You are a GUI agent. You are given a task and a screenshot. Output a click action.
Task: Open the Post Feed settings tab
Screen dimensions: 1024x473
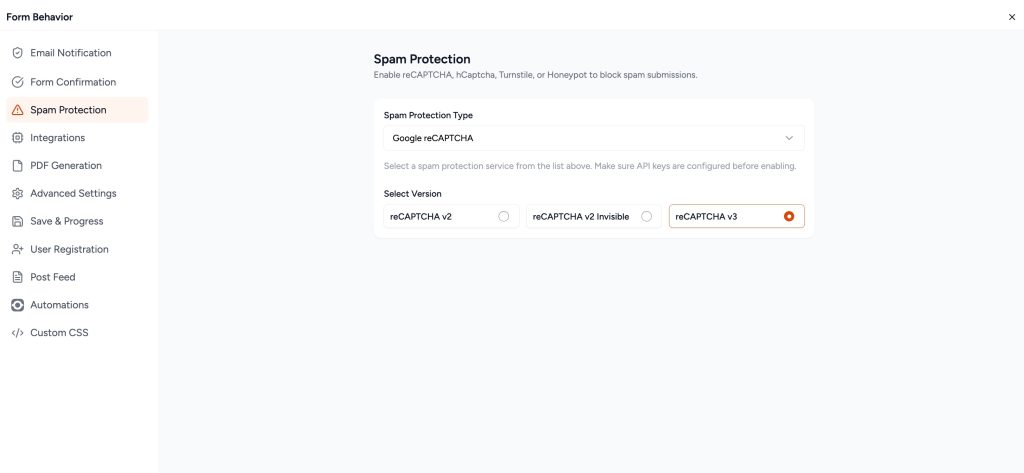(52, 277)
